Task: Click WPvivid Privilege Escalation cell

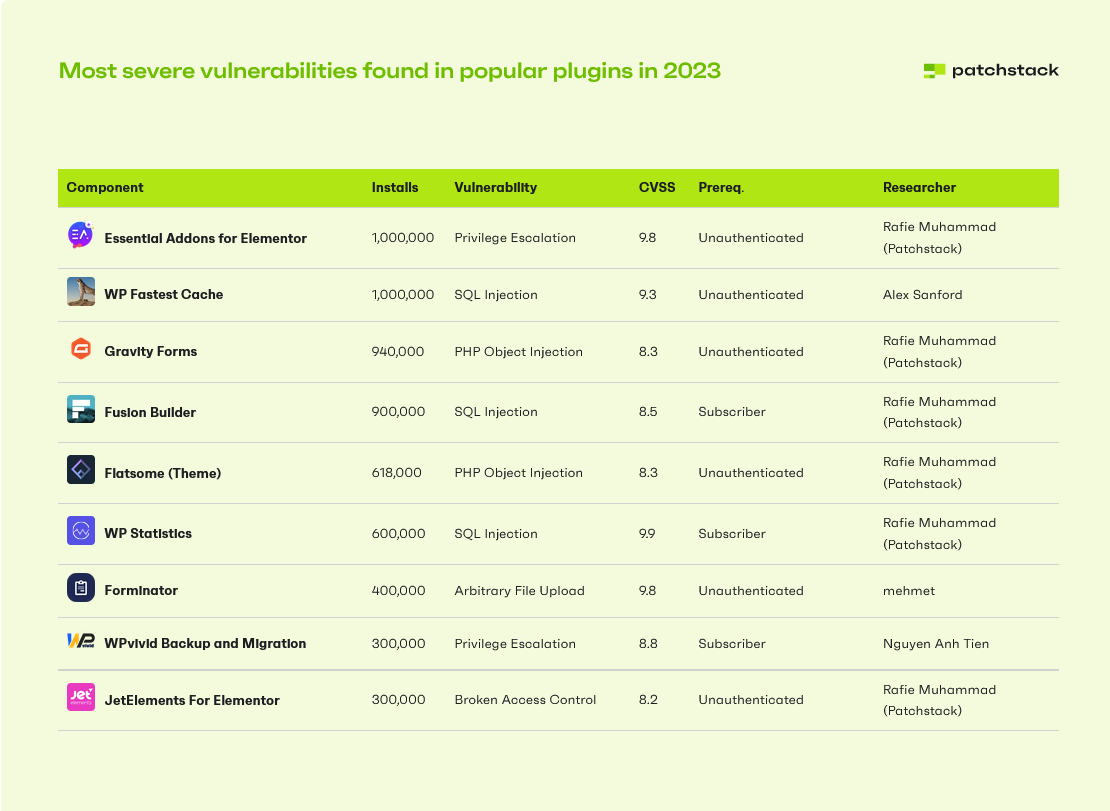Action: point(515,644)
